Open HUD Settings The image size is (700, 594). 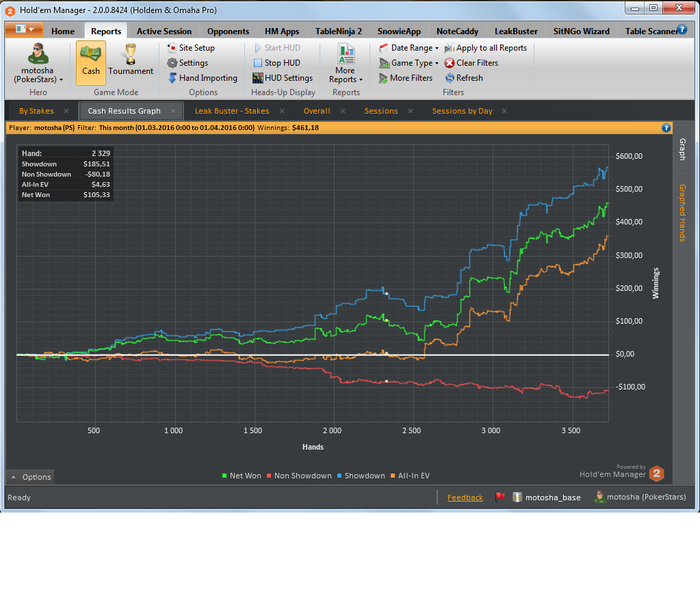(x=283, y=78)
